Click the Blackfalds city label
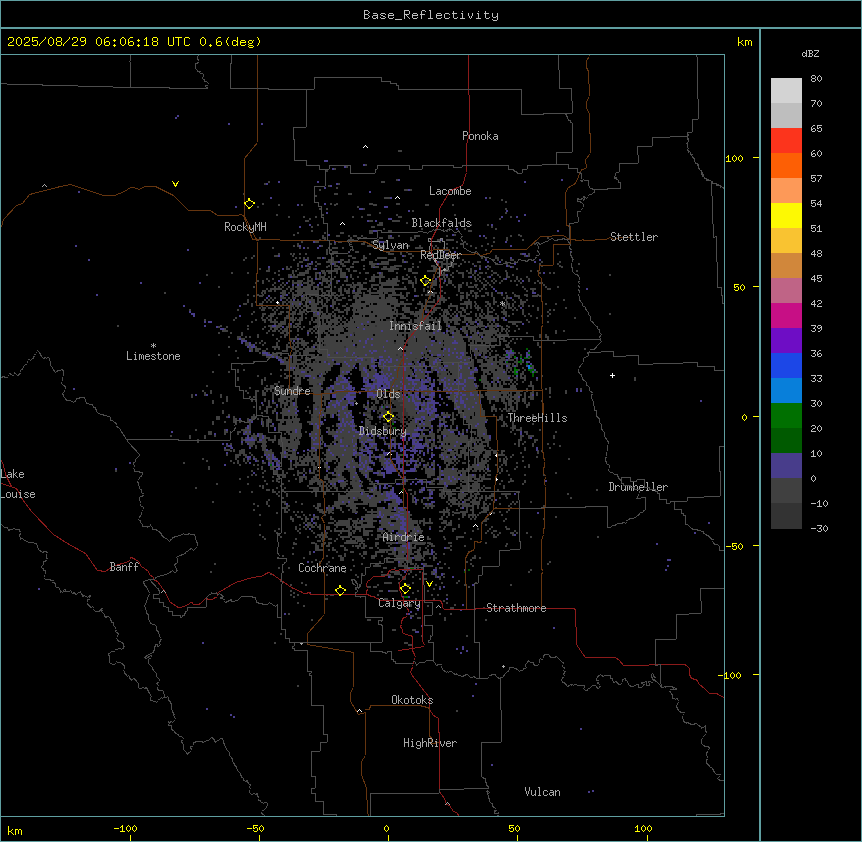The height and width of the screenshot is (842, 862). (x=441, y=223)
